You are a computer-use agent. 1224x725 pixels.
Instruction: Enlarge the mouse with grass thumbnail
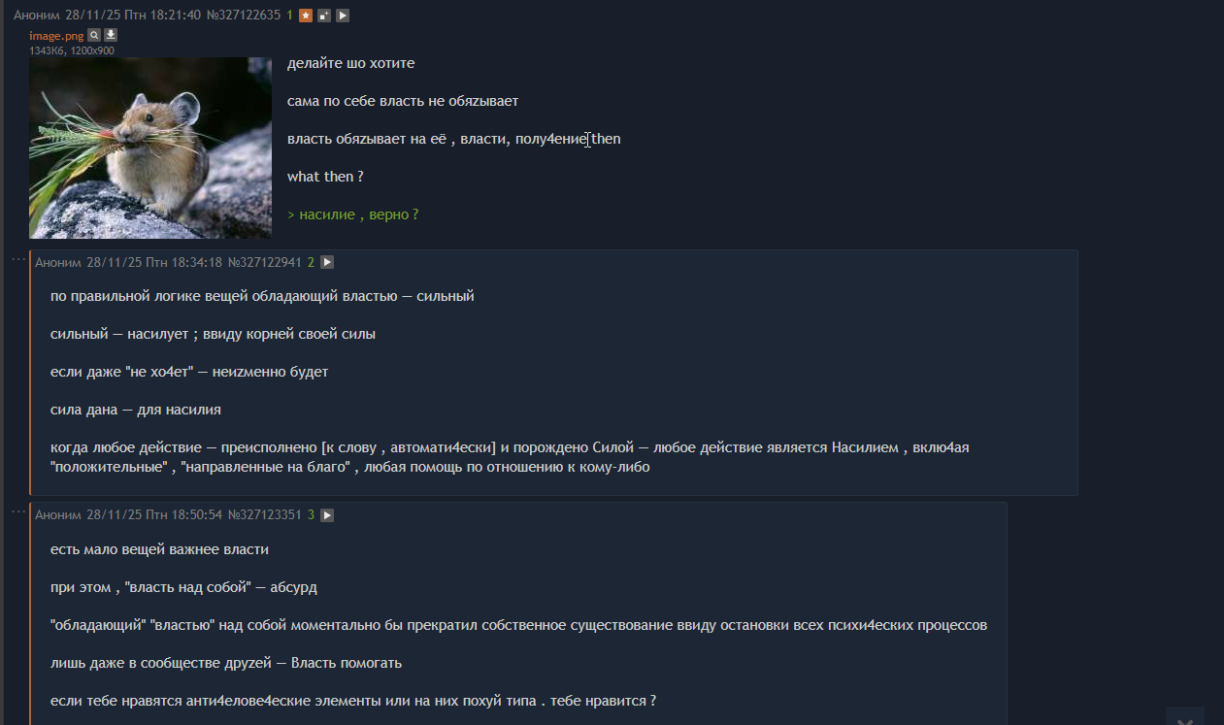pyautogui.click(x=150, y=148)
